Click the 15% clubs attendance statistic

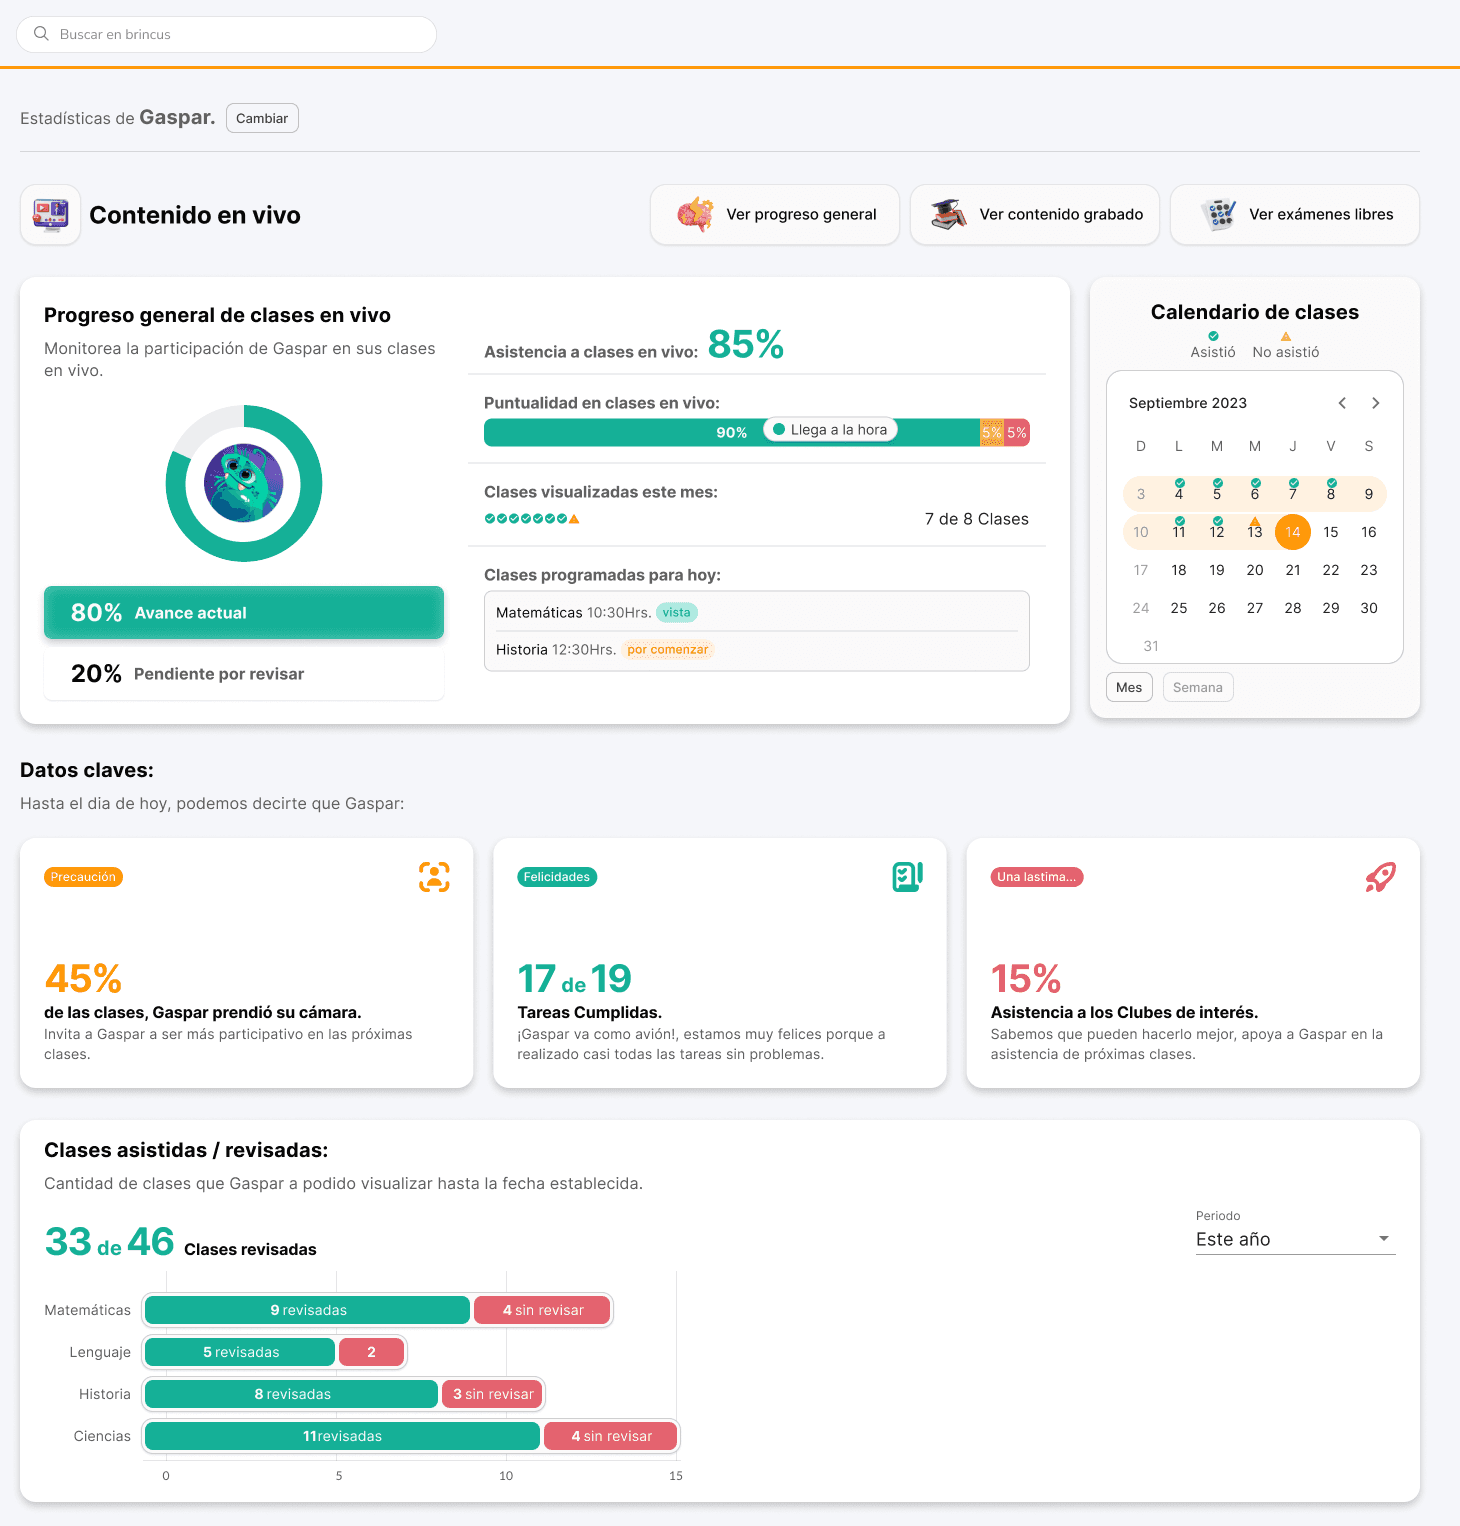pos(1026,978)
